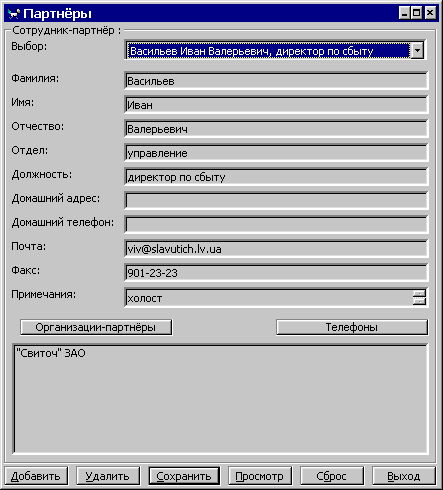Expand the Выбор partner dropdown arrow

point(417,51)
